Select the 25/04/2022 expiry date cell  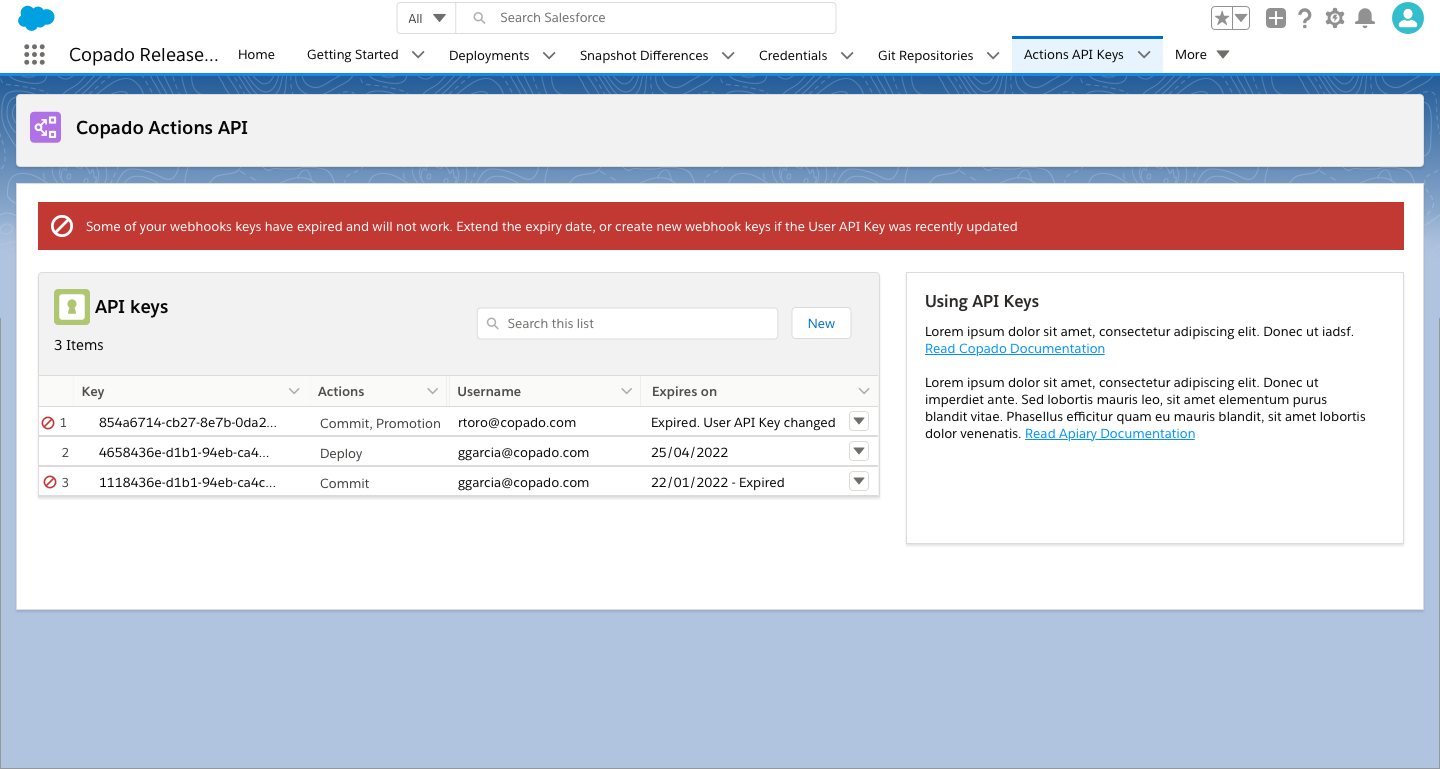(x=690, y=452)
